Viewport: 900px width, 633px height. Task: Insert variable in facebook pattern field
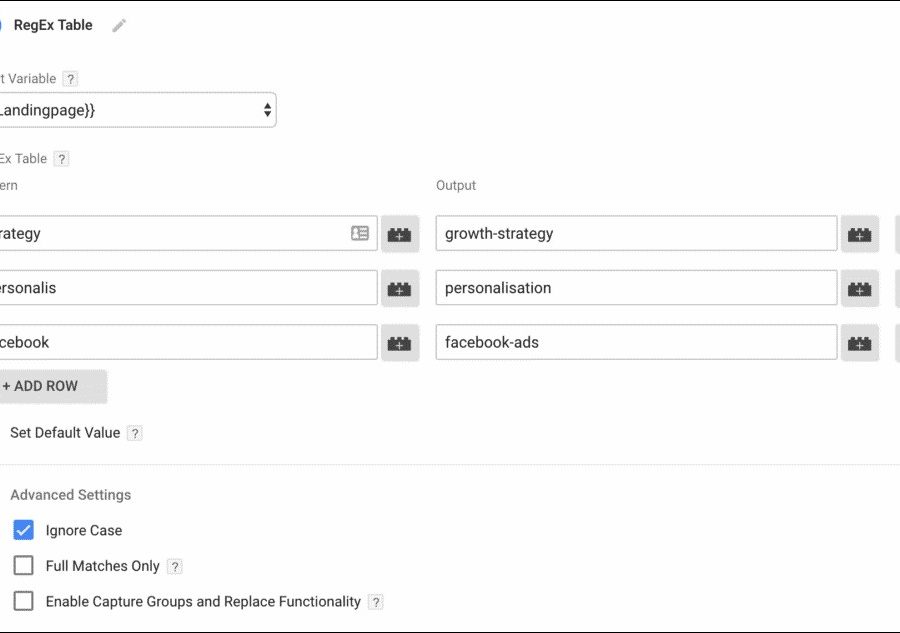[399, 342]
